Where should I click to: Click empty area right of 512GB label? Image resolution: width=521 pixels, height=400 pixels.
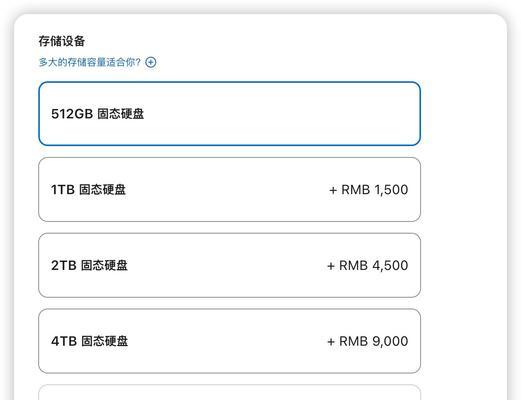tap(280, 114)
